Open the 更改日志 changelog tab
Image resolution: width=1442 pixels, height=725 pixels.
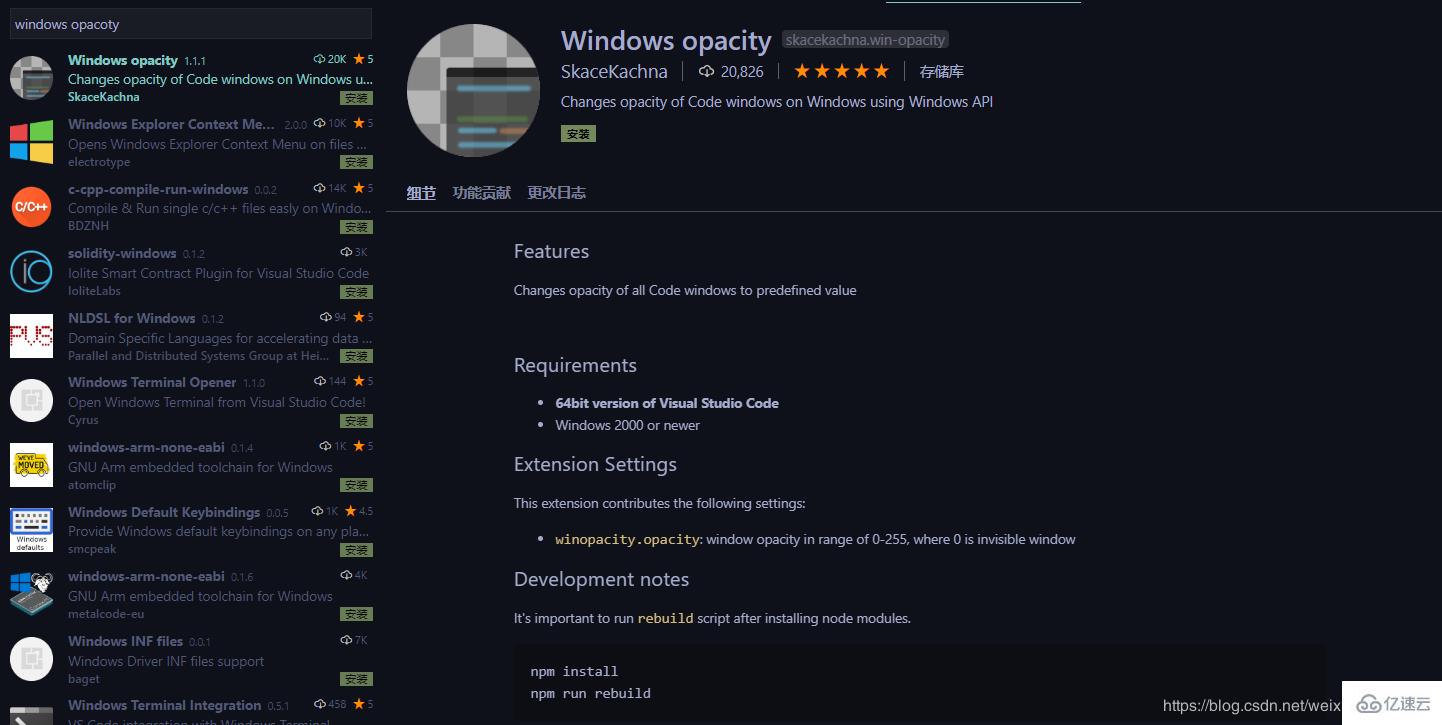click(556, 193)
